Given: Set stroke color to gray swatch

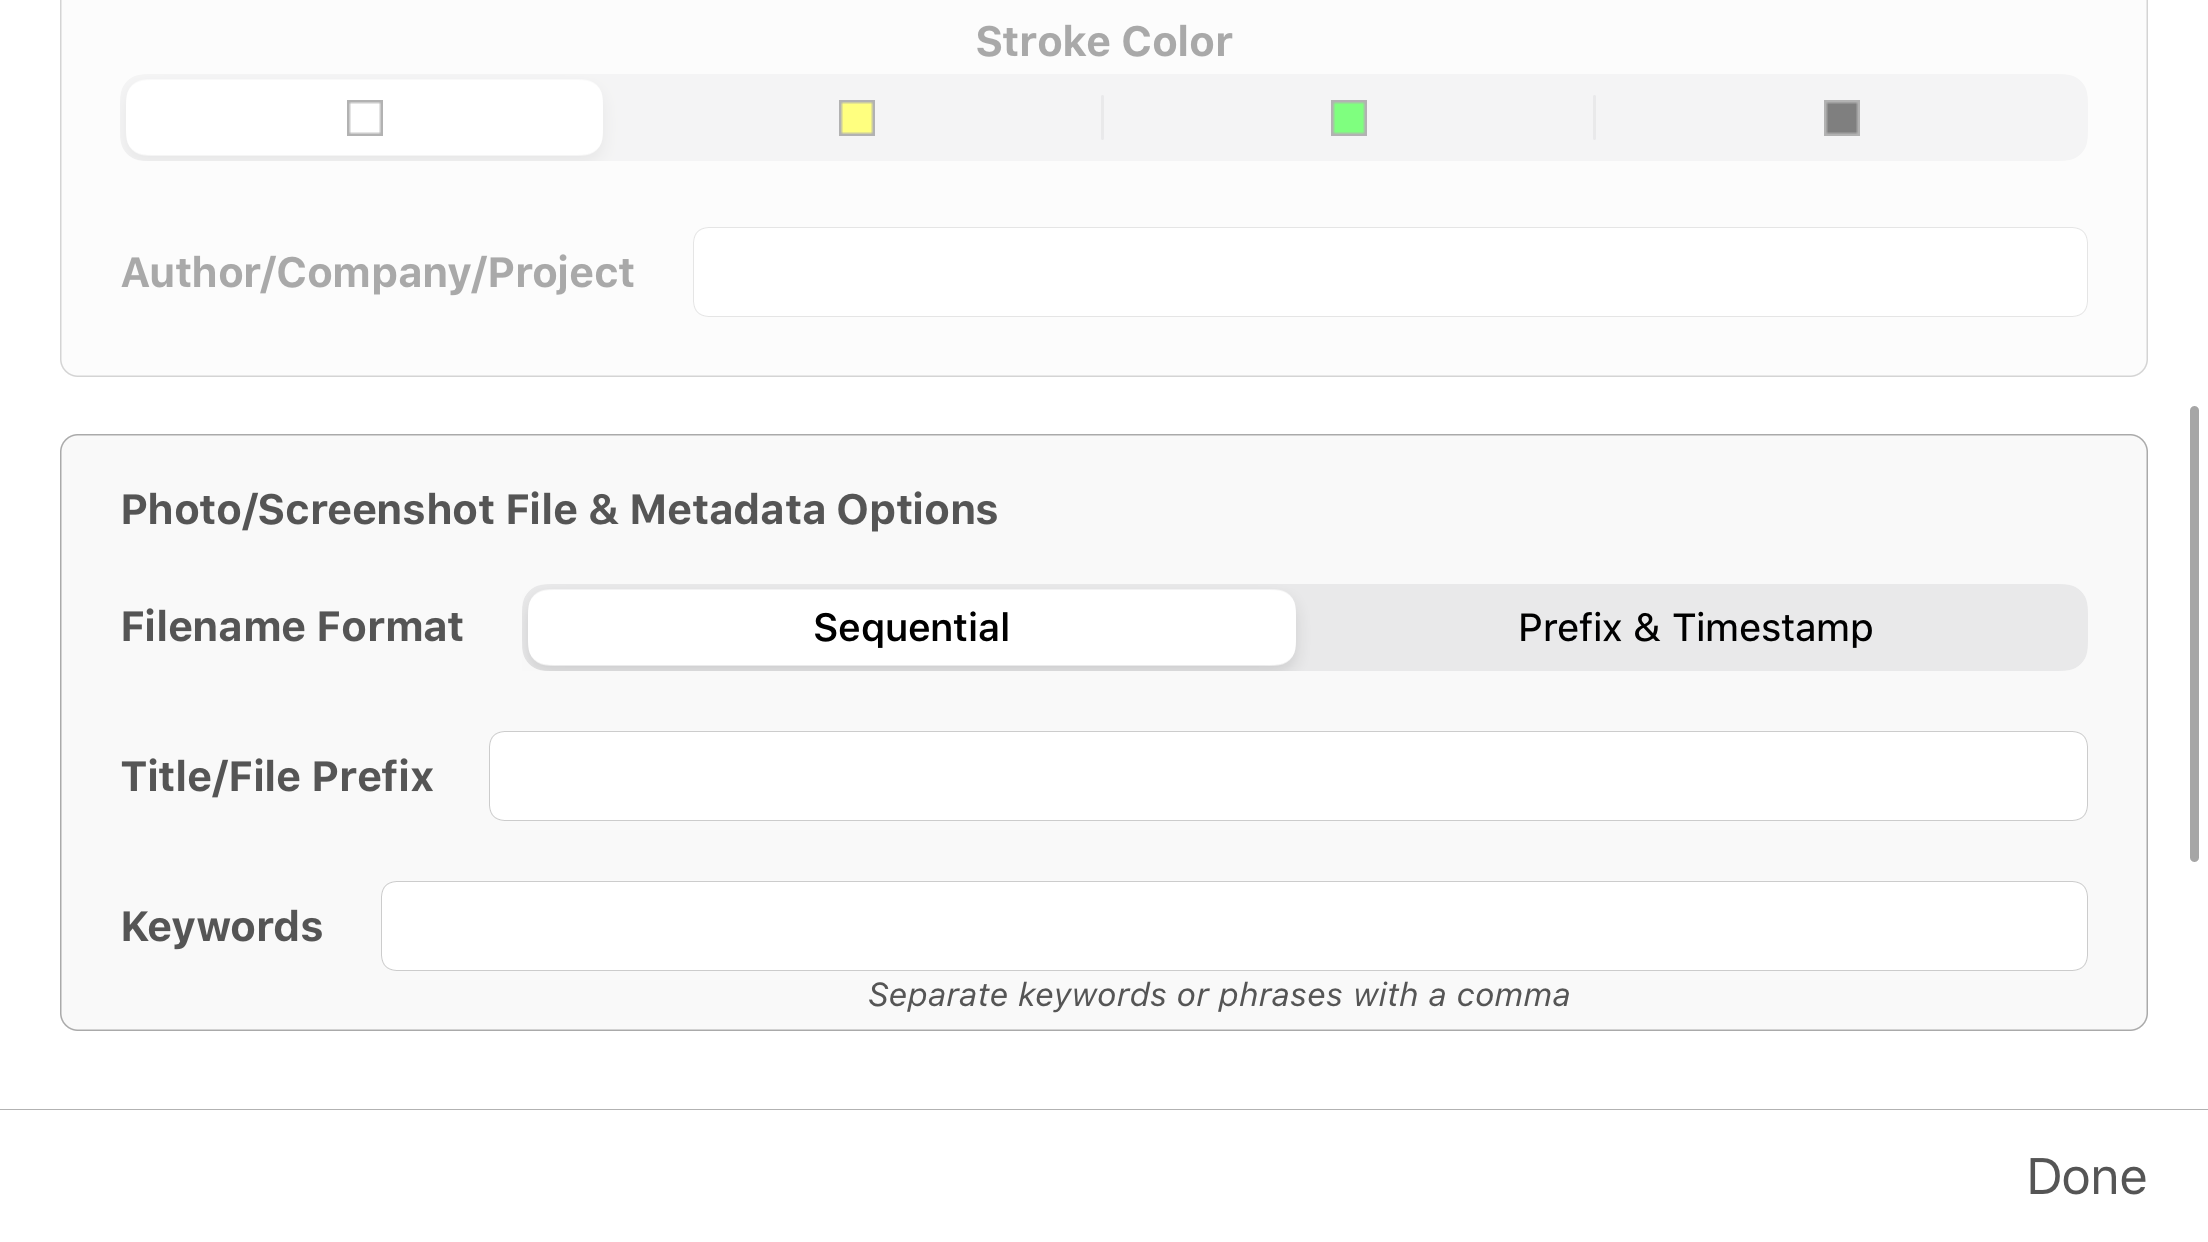Looking at the screenshot, I should [x=1841, y=118].
